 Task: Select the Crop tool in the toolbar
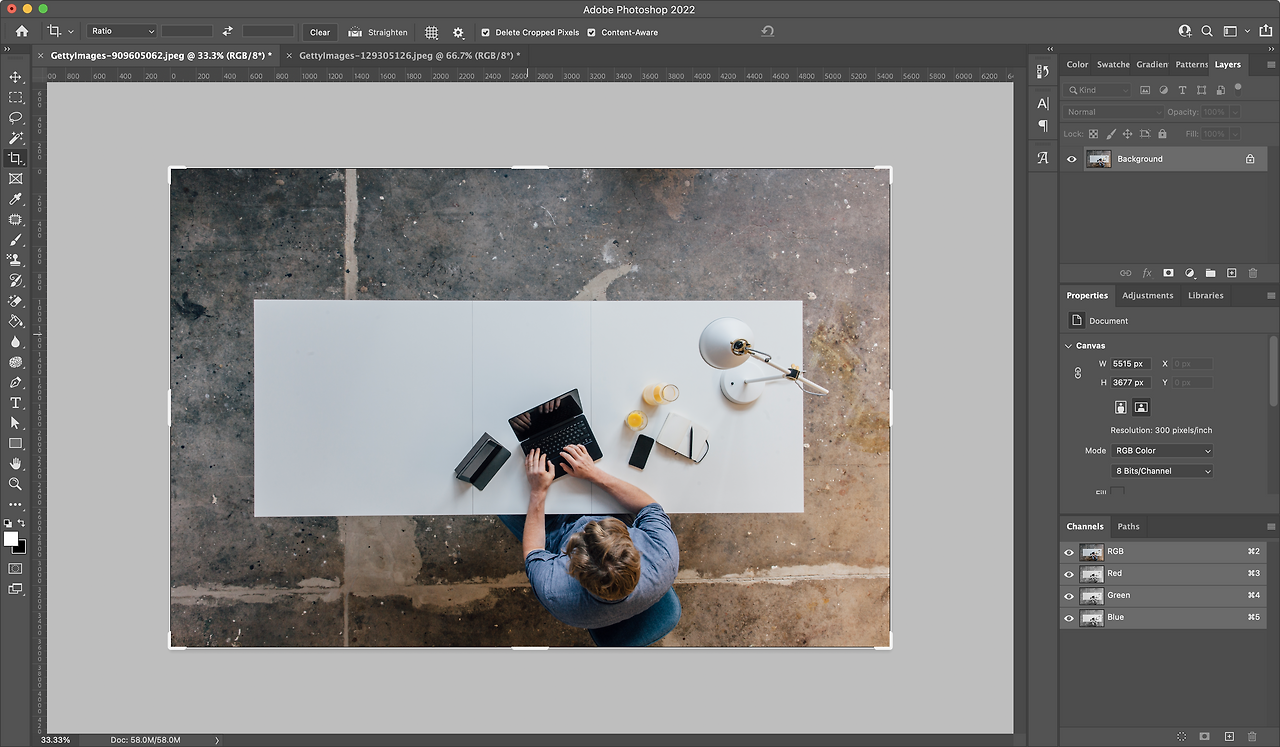click(15, 158)
